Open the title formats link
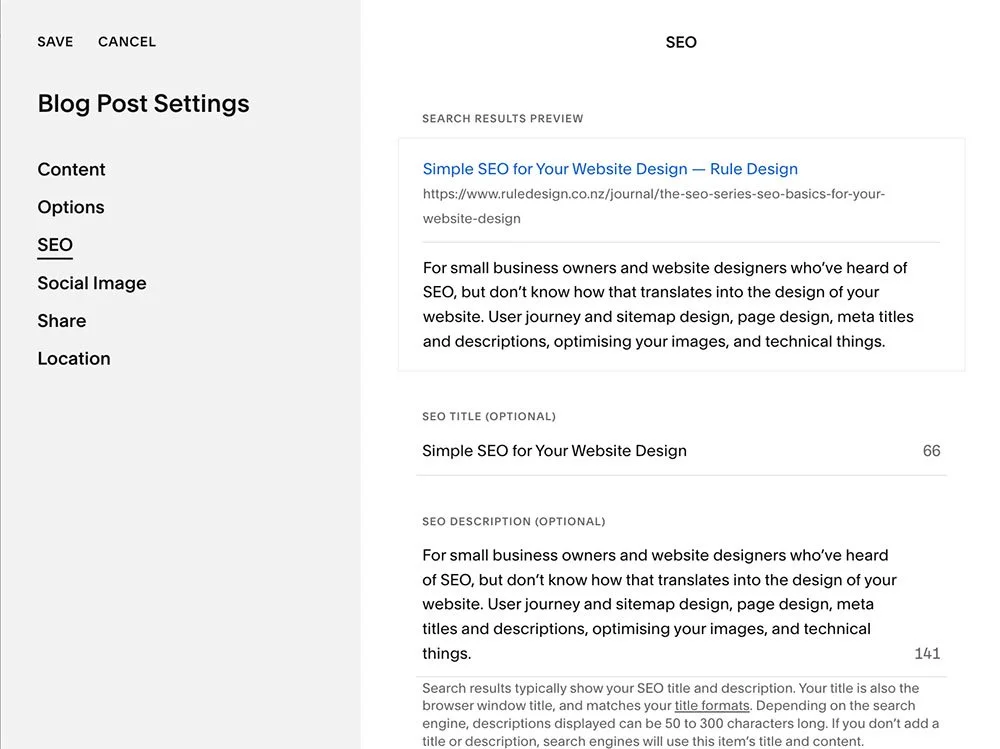The image size is (1000, 749). coord(712,706)
